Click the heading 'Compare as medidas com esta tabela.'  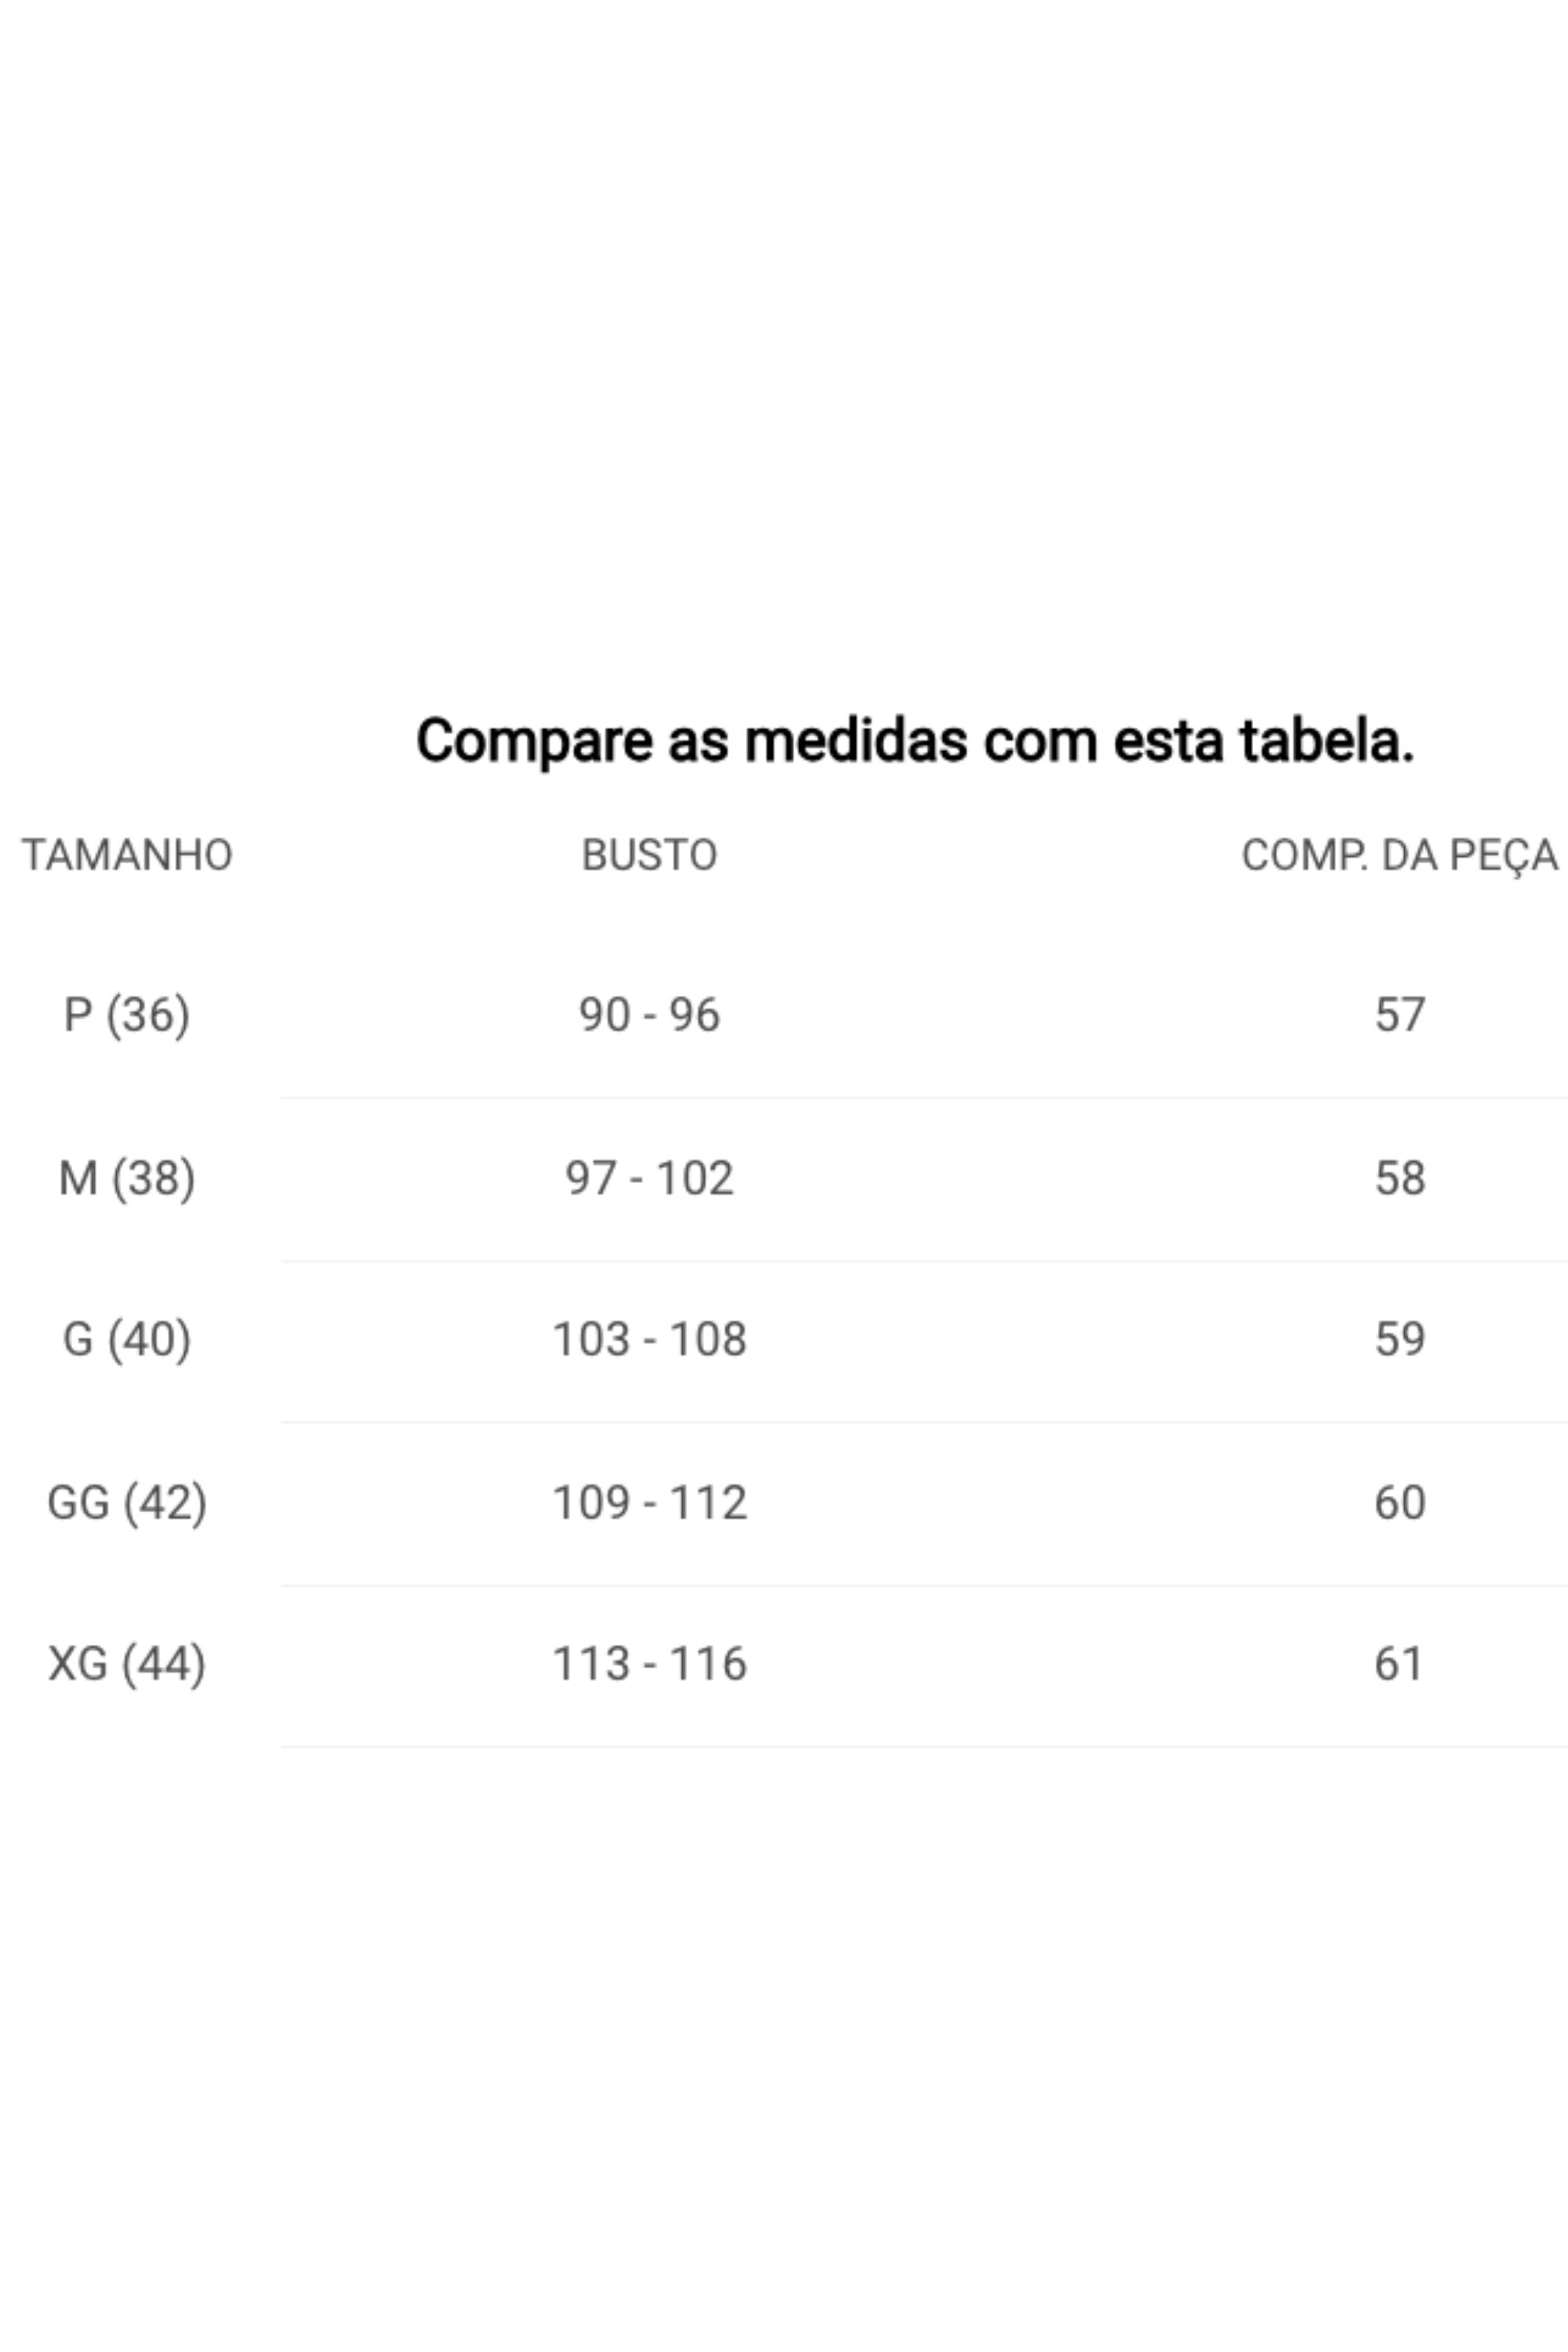click(x=915, y=742)
